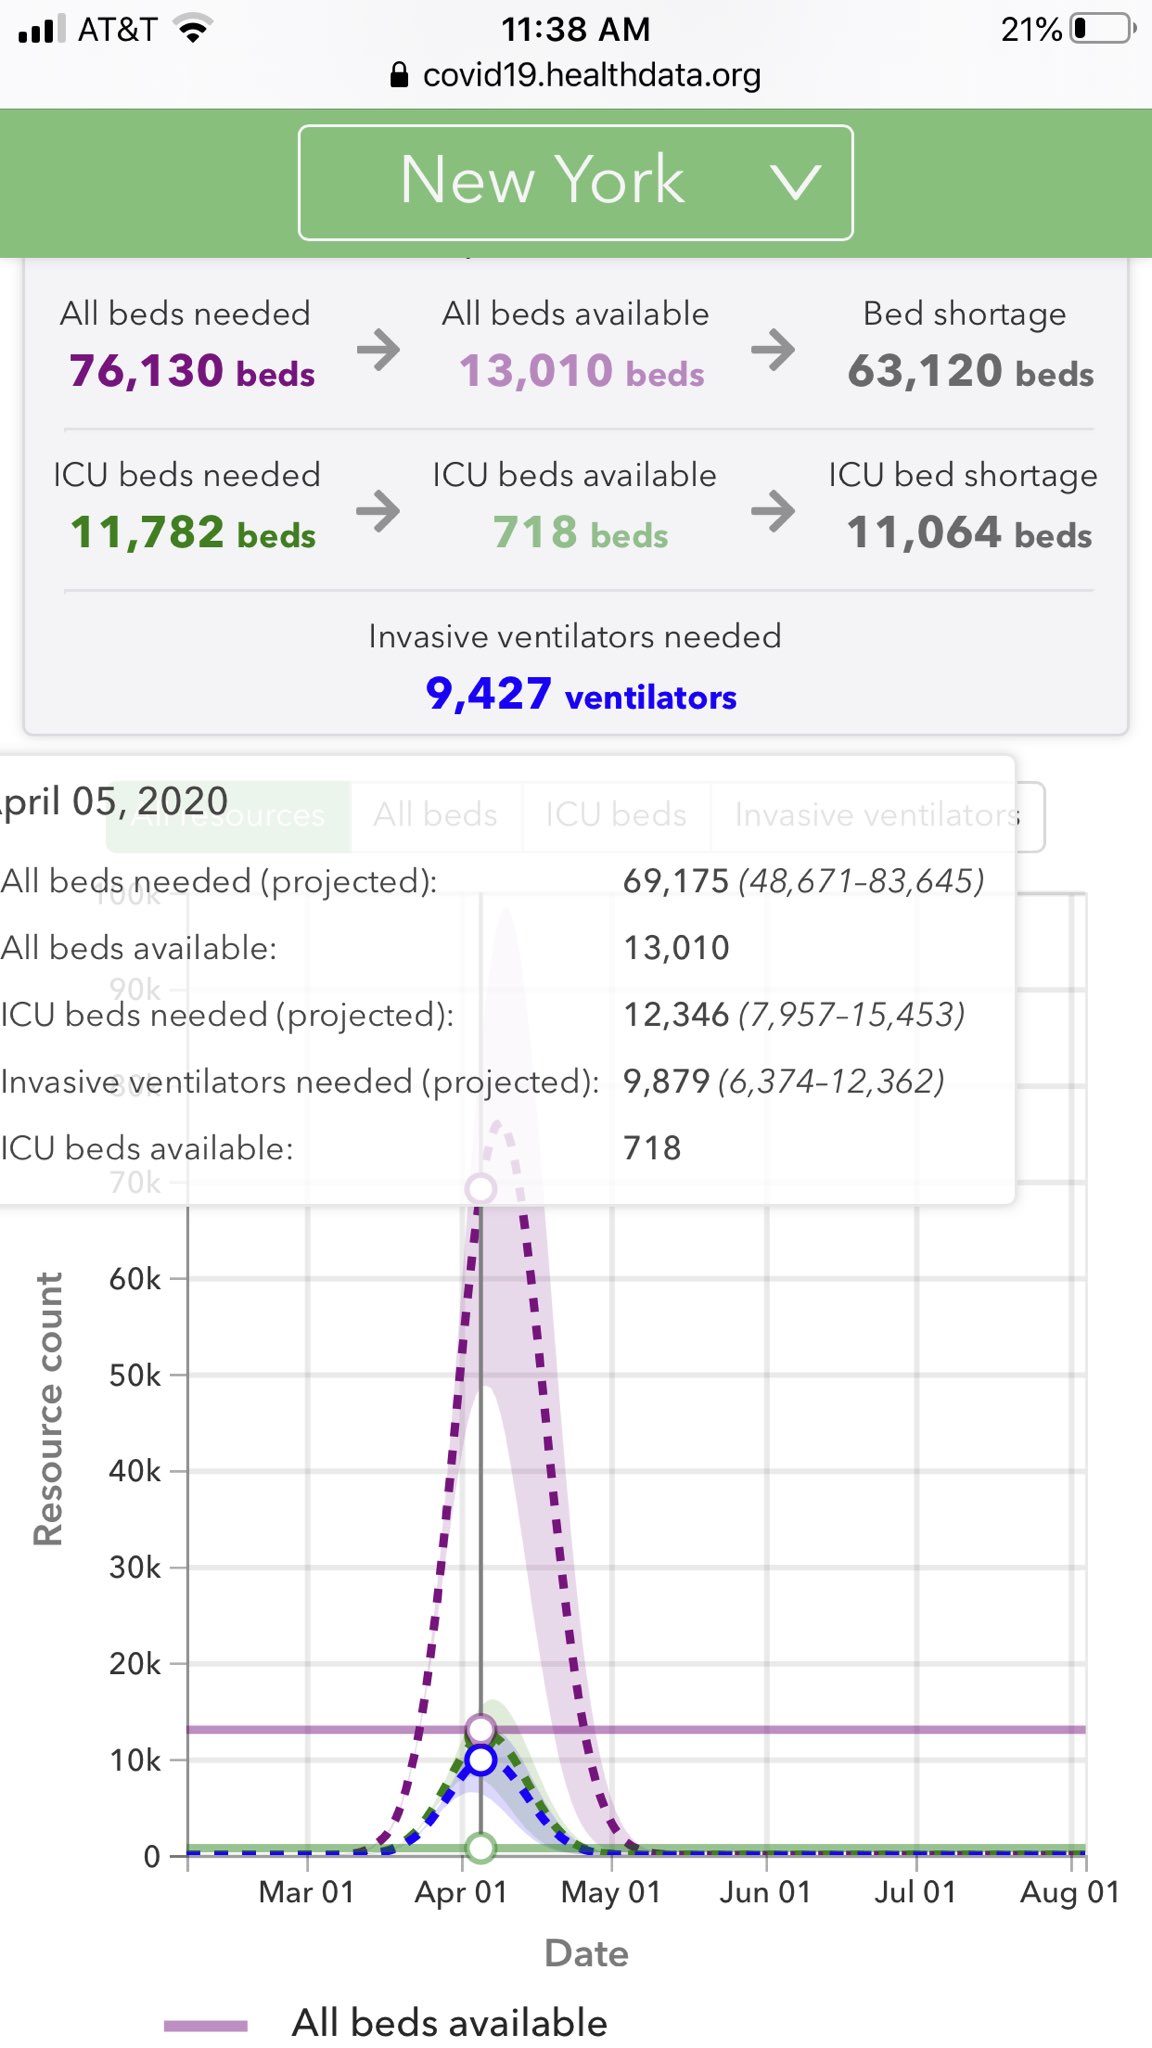This screenshot has width=1152, height=2048.
Task: Tap the All beds available legend swatch
Action: click(206, 2025)
